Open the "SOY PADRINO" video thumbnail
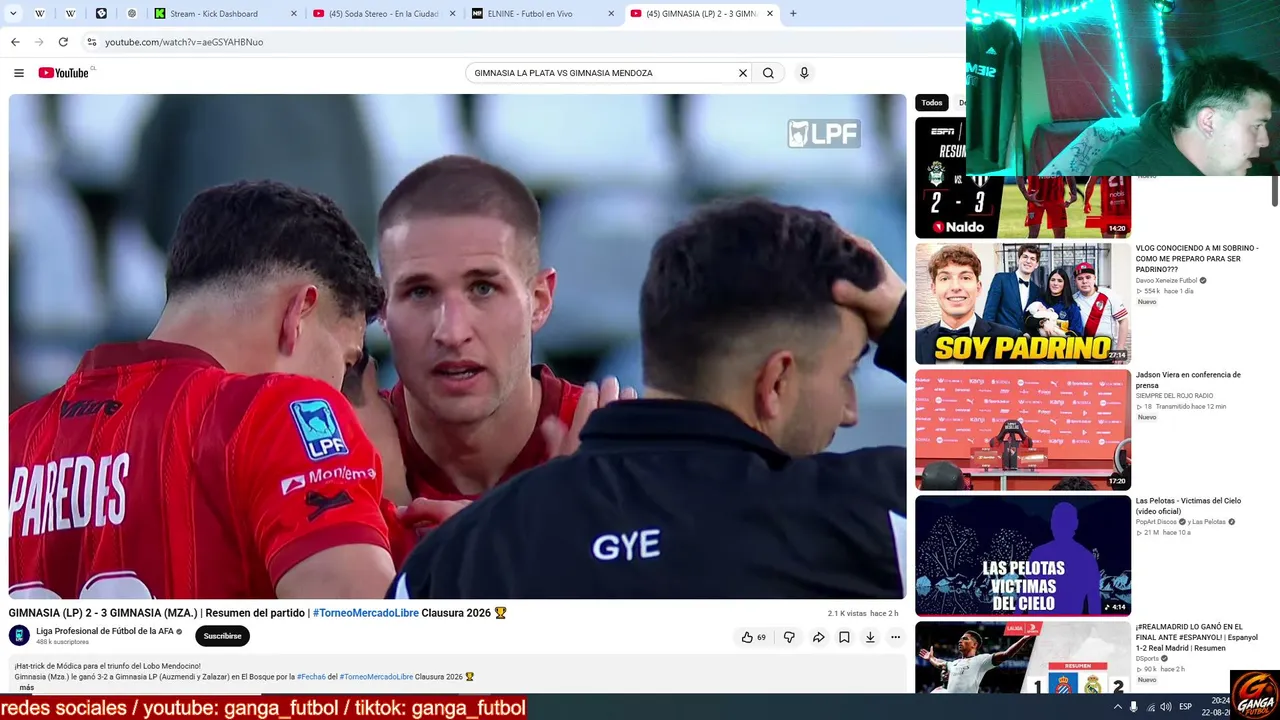This screenshot has width=1280, height=720. point(1023,304)
